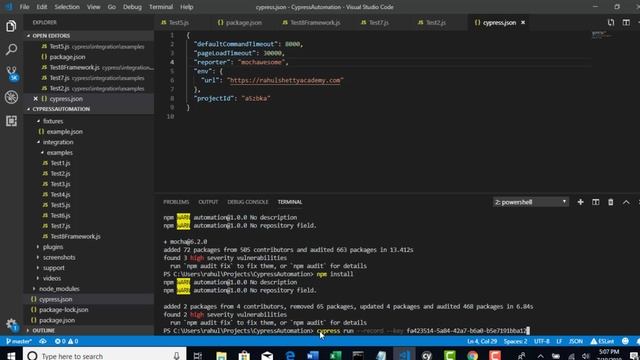Synchronize changes cloud icon in status bar

click(x=43, y=341)
